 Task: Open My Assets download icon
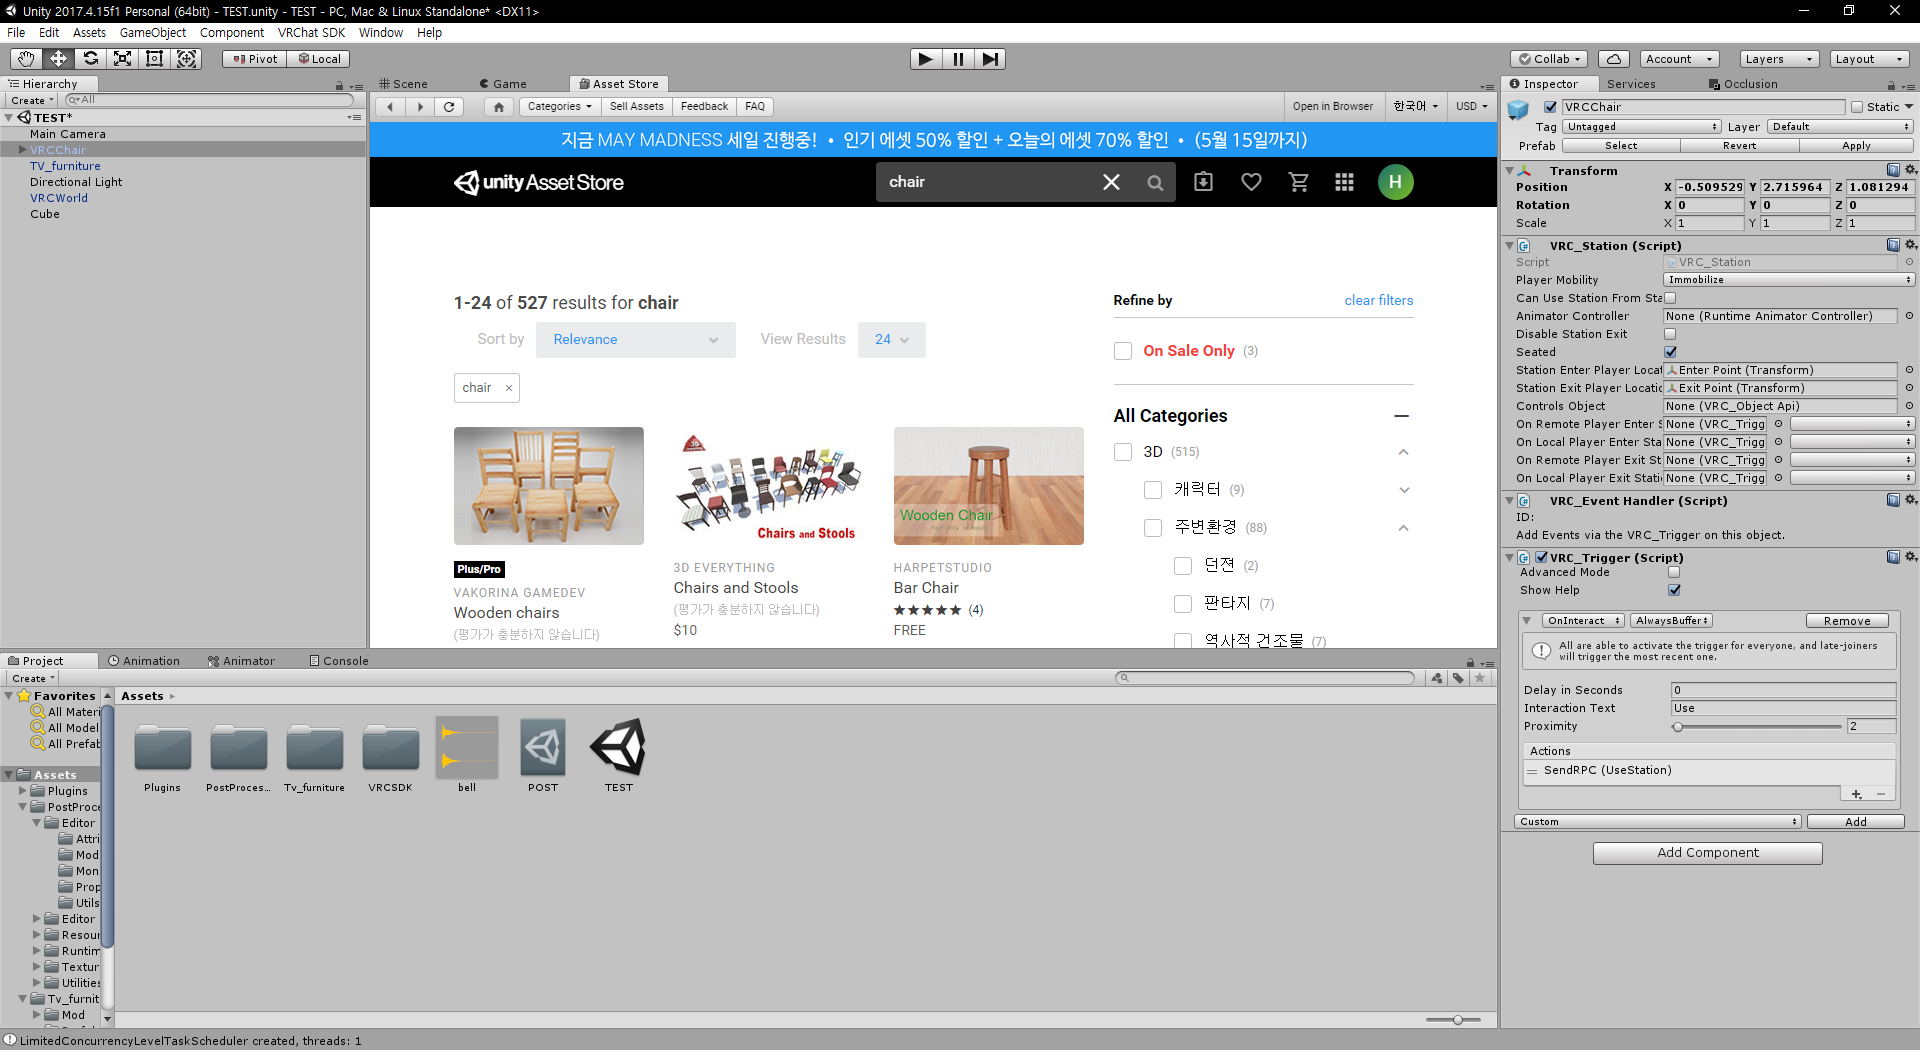(1203, 181)
